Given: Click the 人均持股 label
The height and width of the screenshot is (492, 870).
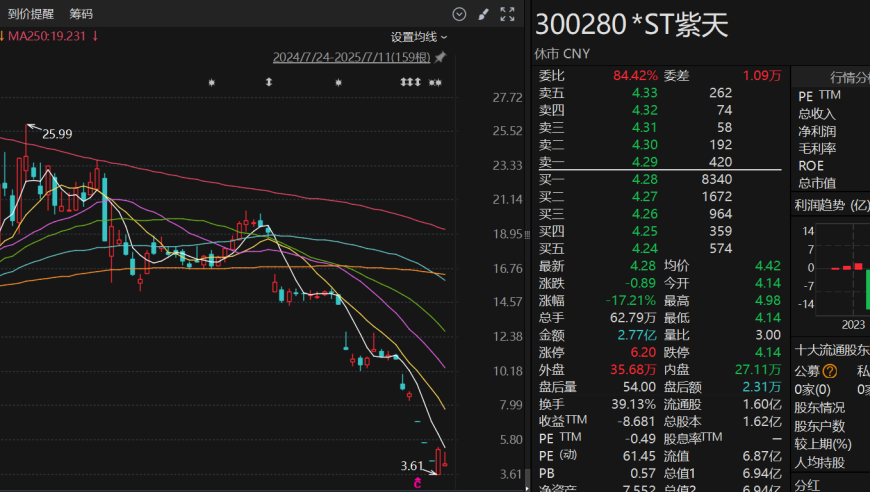Looking at the screenshot, I should (x=819, y=463).
